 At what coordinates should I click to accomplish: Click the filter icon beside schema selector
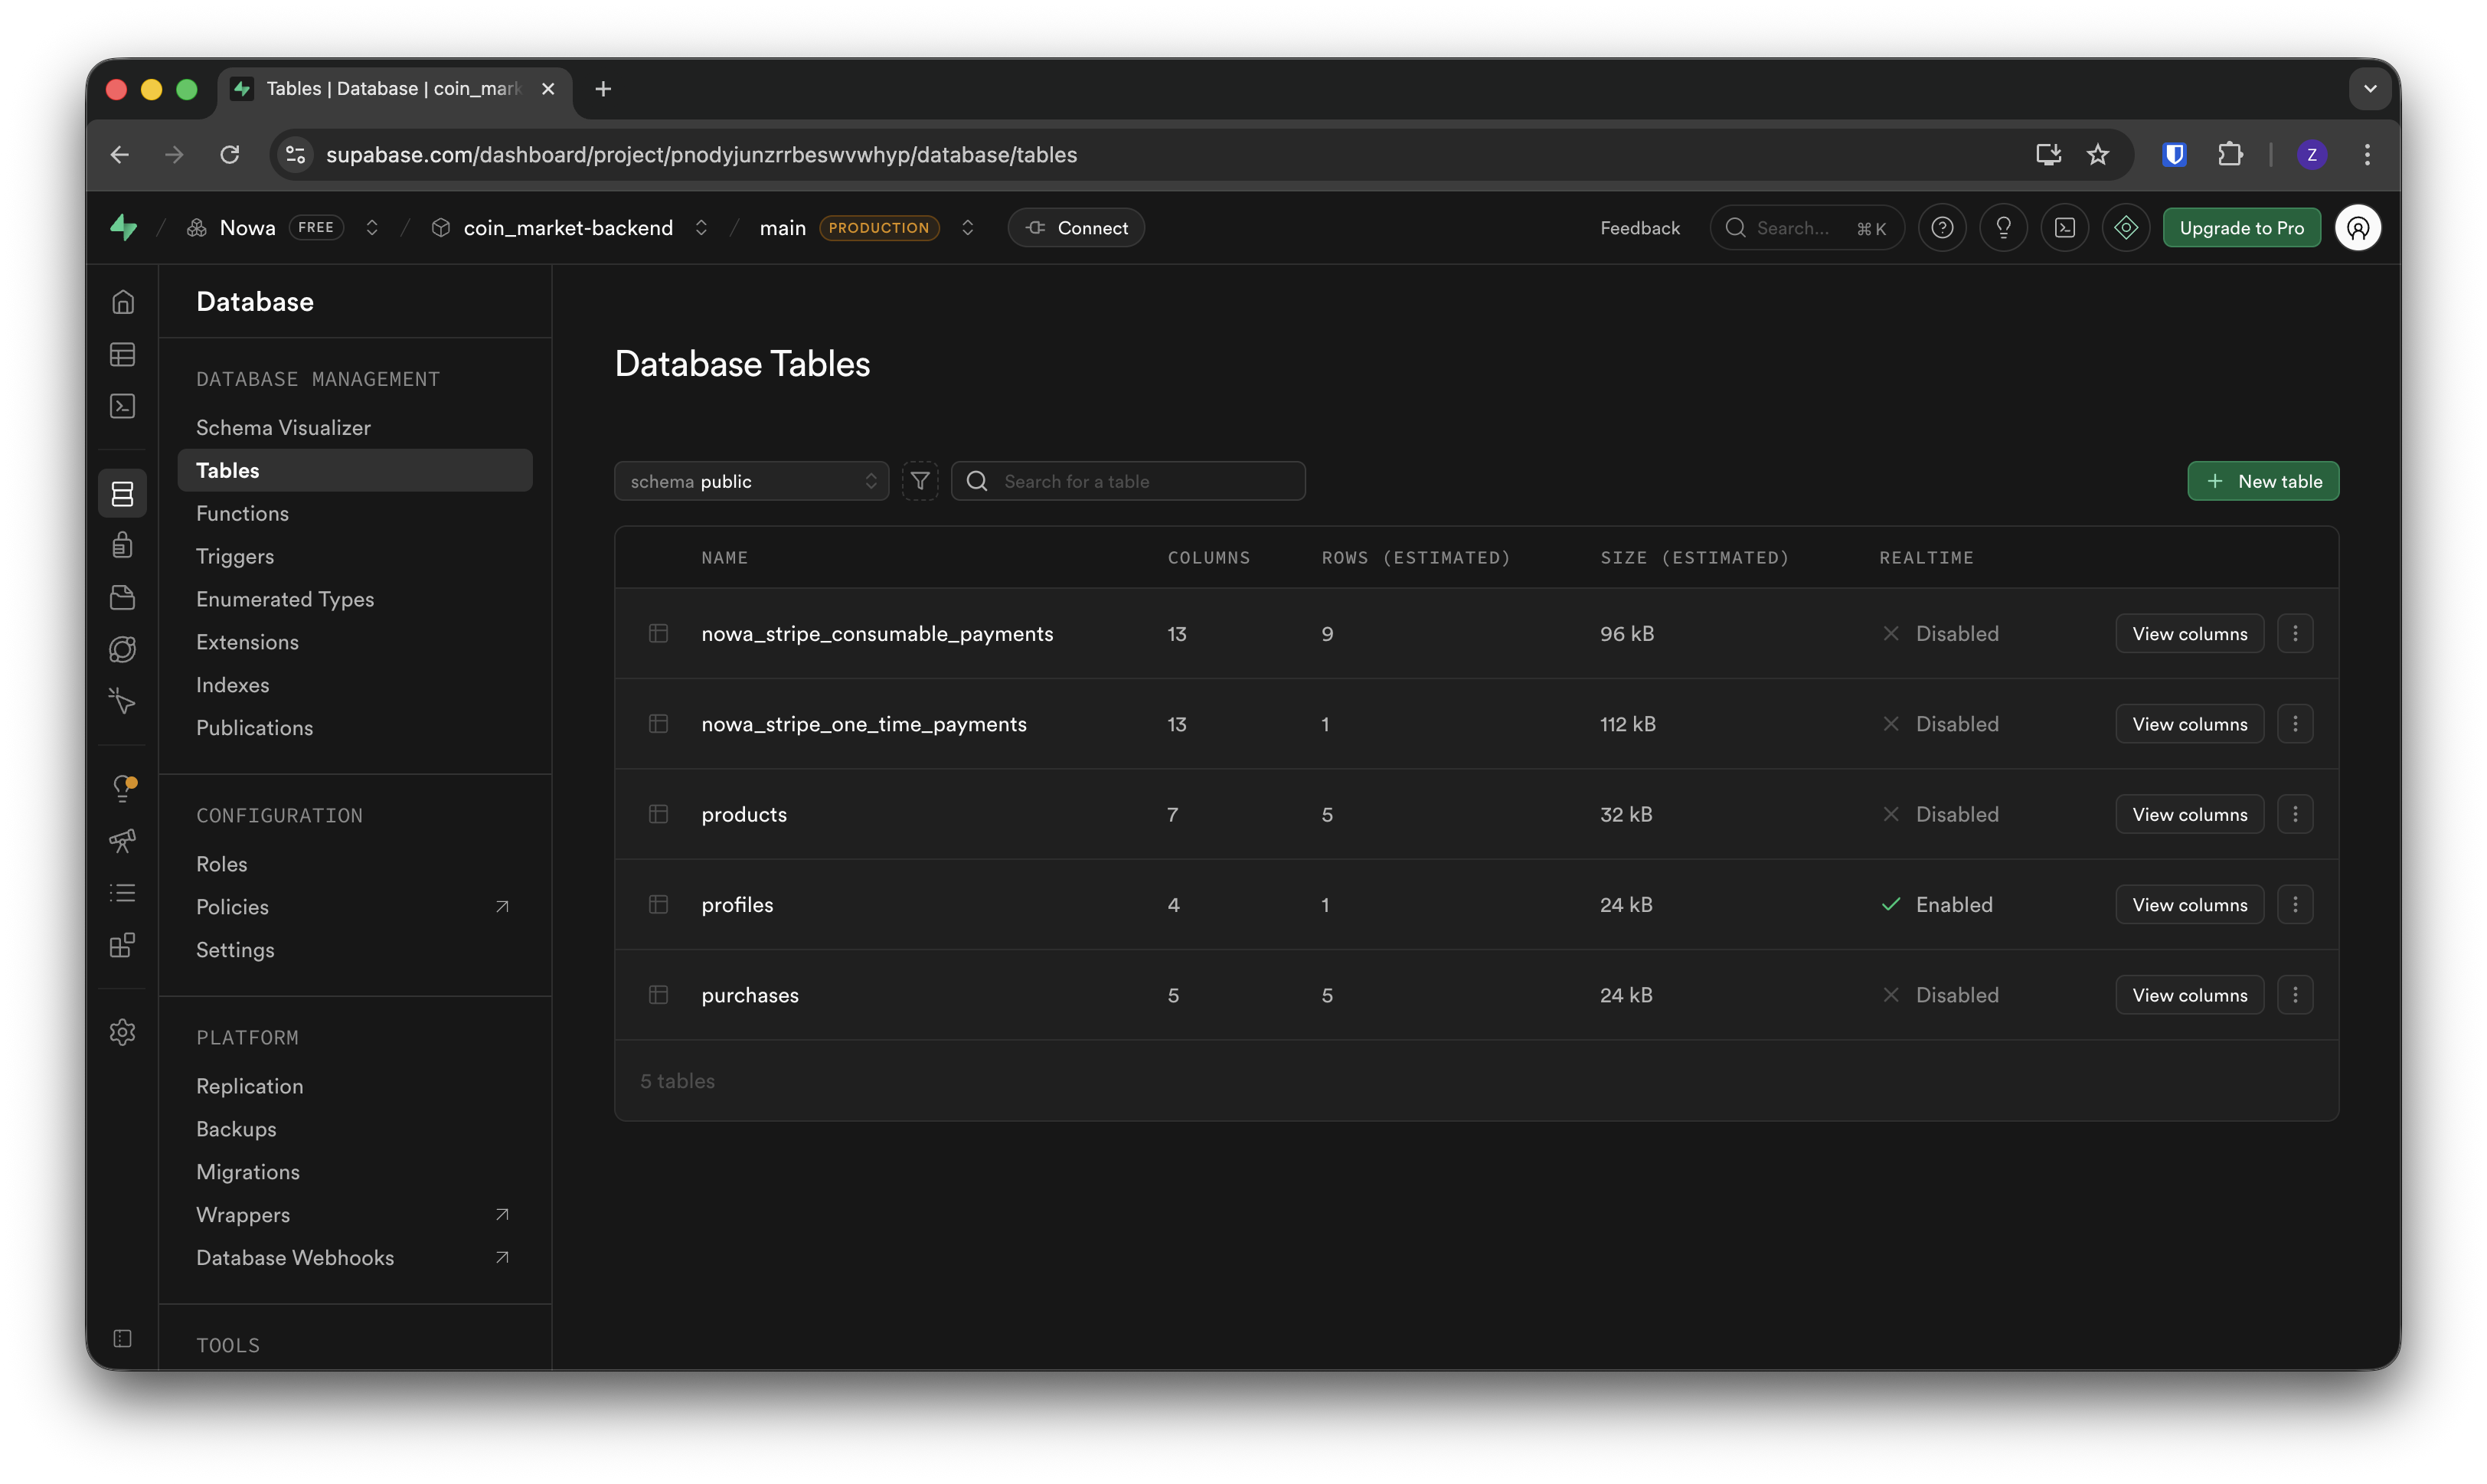(x=920, y=481)
